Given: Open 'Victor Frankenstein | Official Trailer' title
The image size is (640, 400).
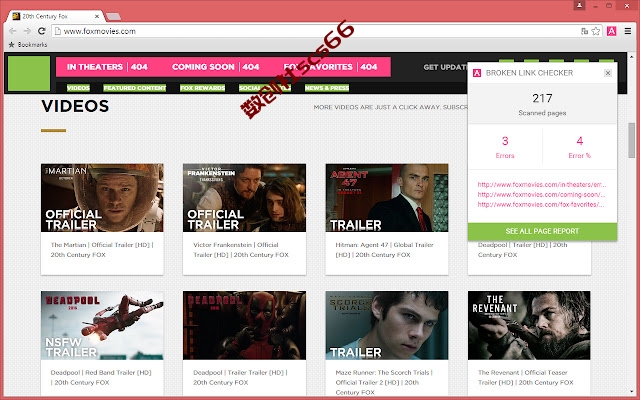Looking at the screenshot, I should [x=241, y=250].
